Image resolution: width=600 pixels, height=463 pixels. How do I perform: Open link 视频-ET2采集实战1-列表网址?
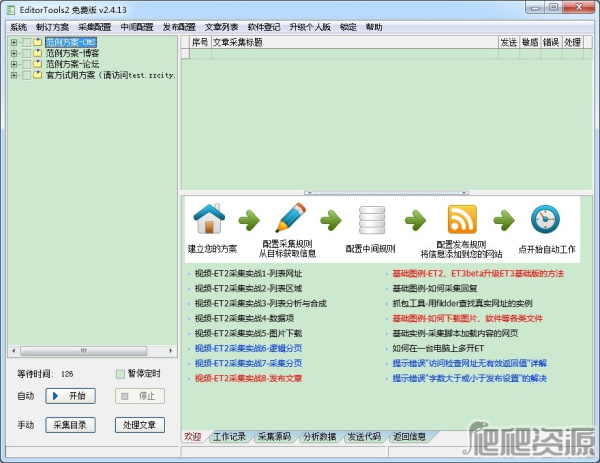point(248,274)
